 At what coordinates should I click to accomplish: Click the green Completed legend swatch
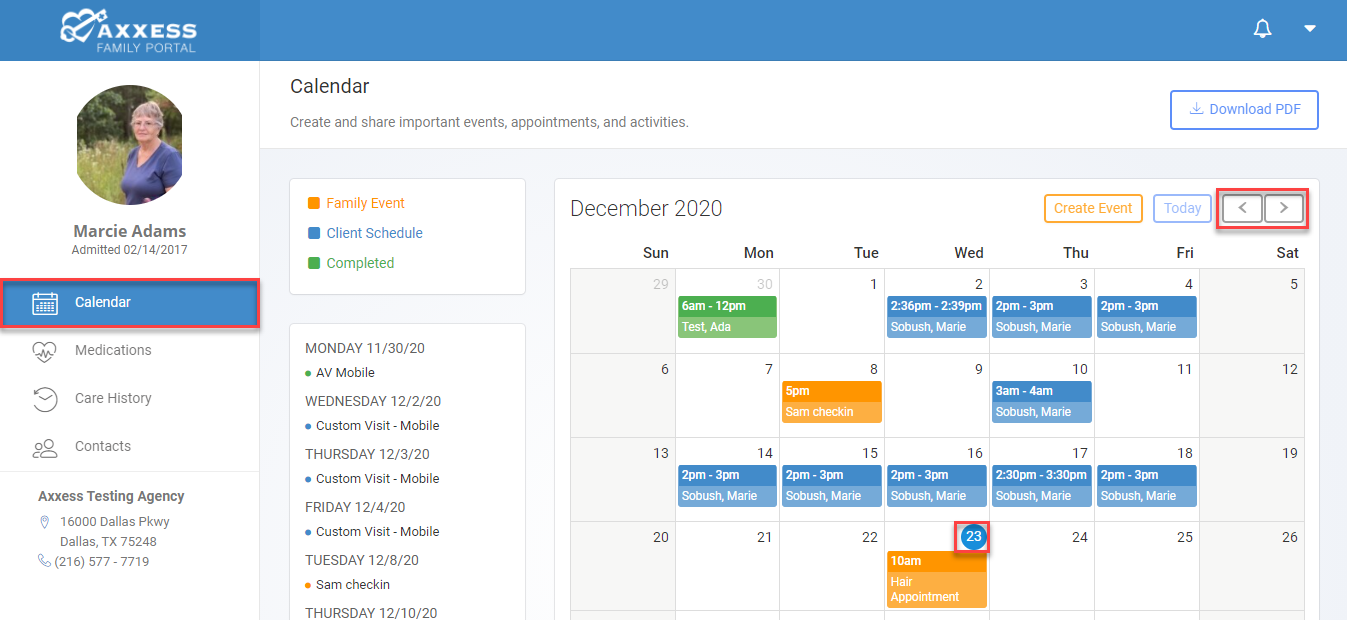pyautogui.click(x=313, y=263)
